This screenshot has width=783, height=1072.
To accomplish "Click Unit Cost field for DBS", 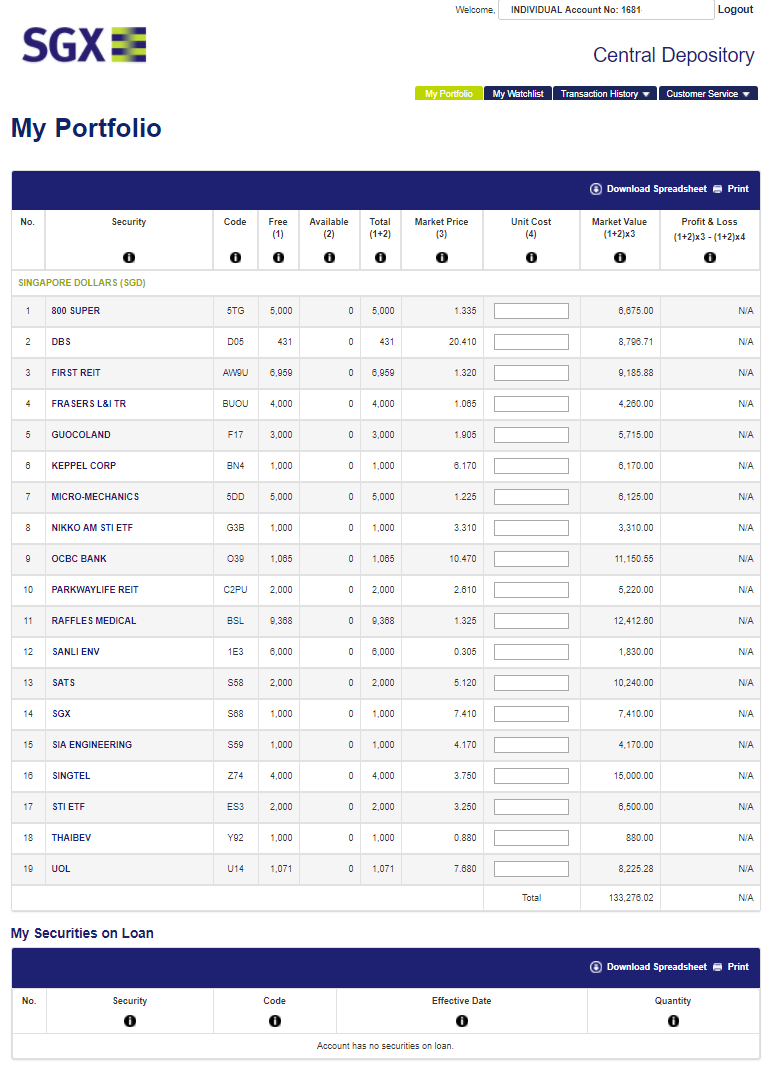I will 531,342.
